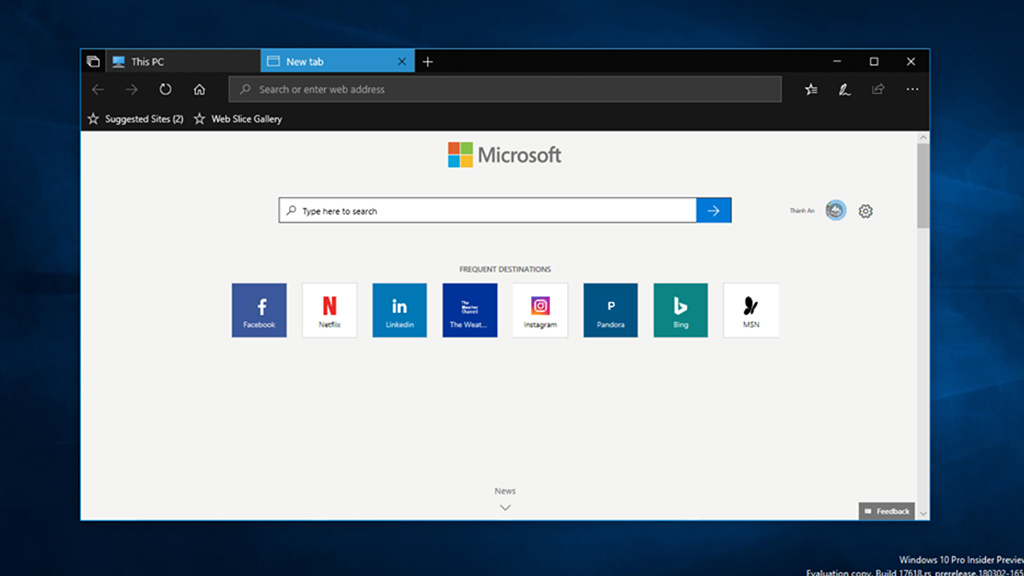1024x576 pixels.
Task: Click the Type here to search box
Action: [487, 210]
